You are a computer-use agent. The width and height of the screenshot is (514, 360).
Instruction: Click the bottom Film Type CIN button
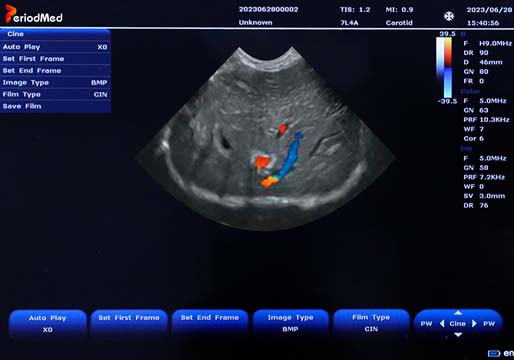371,323
